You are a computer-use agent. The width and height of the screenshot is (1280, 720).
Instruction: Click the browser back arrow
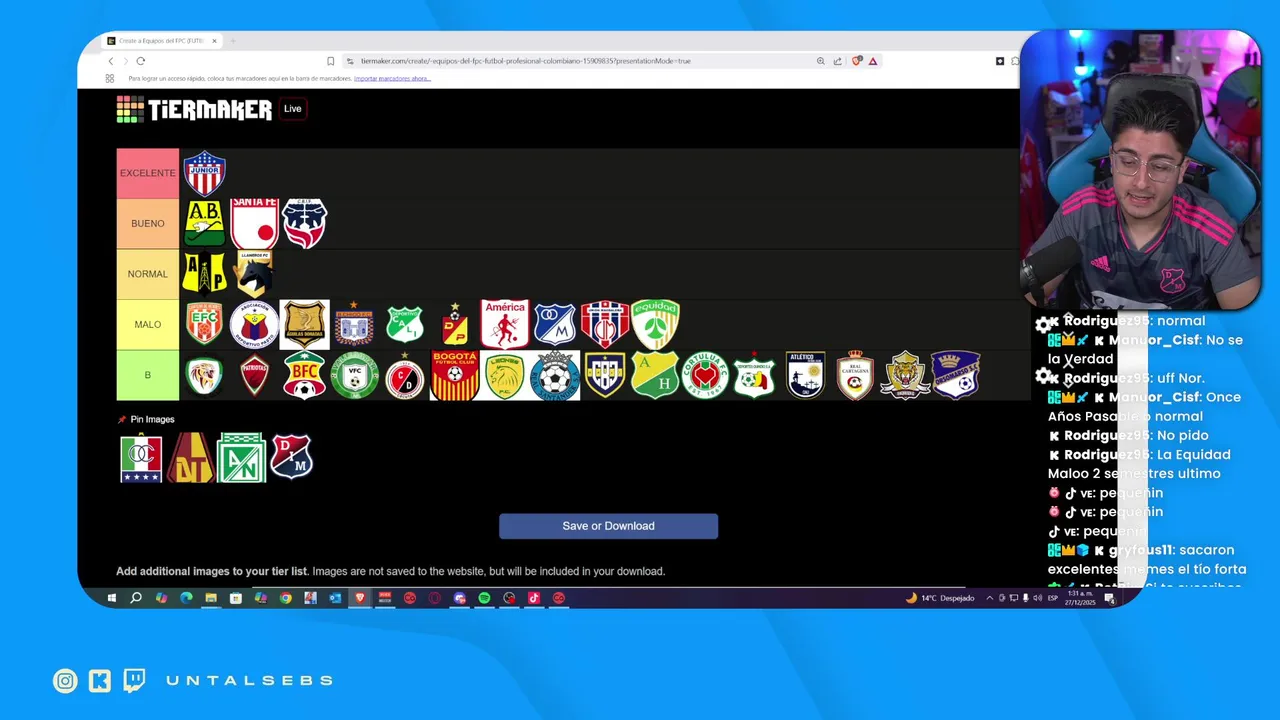pos(111,61)
